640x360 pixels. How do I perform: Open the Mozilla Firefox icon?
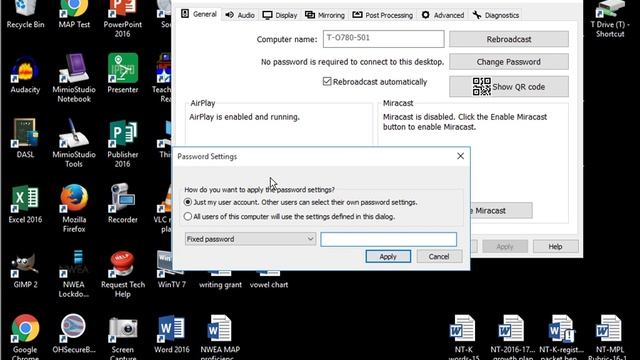[74, 208]
